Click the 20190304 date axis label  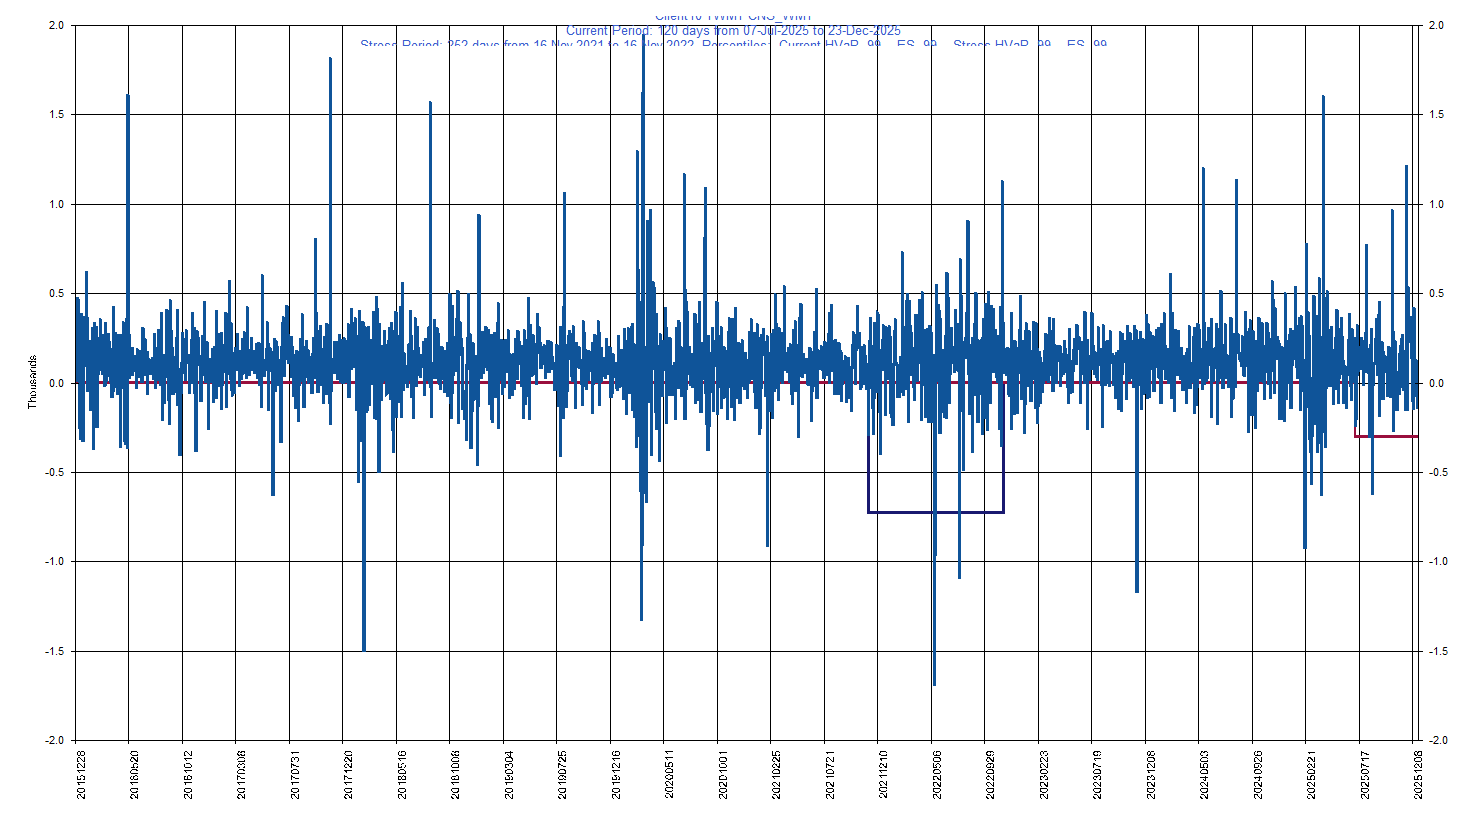point(510,776)
